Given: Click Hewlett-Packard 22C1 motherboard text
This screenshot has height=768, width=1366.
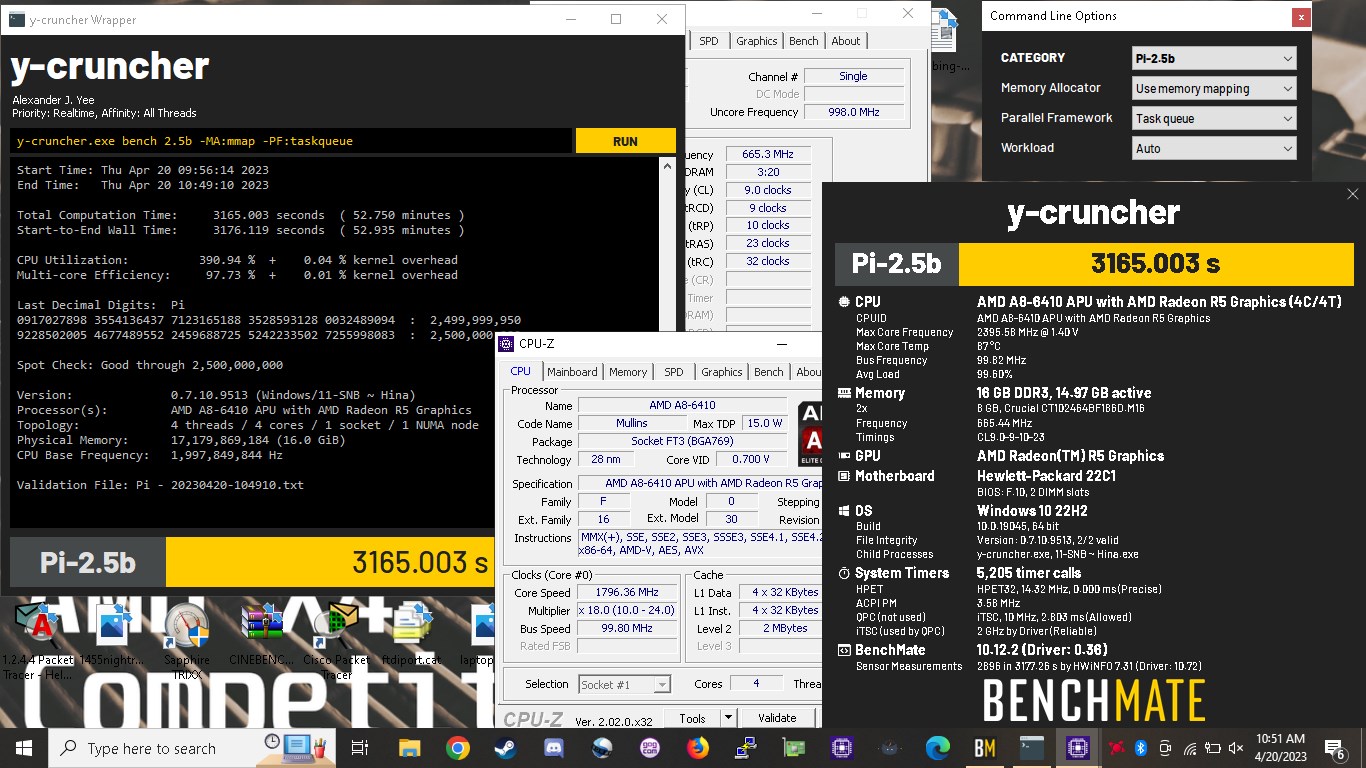Looking at the screenshot, I should tap(1046, 476).
